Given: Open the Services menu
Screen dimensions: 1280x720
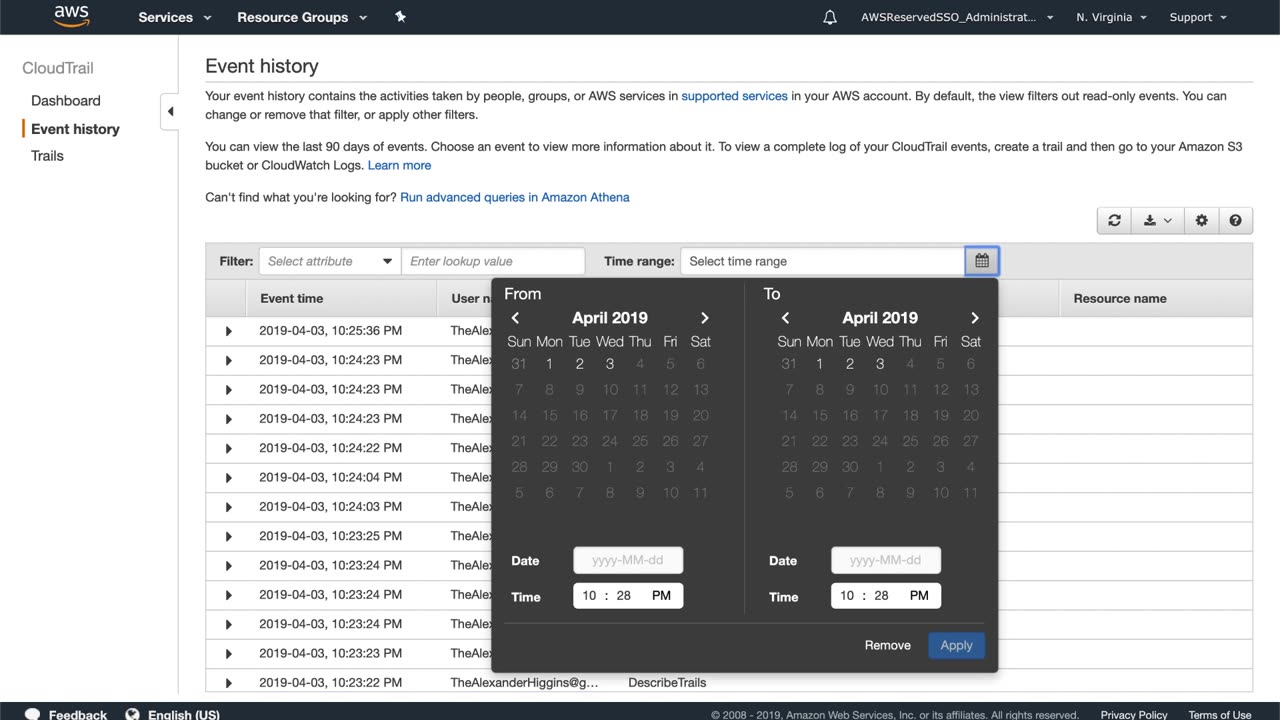Looking at the screenshot, I should [x=175, y=17].
